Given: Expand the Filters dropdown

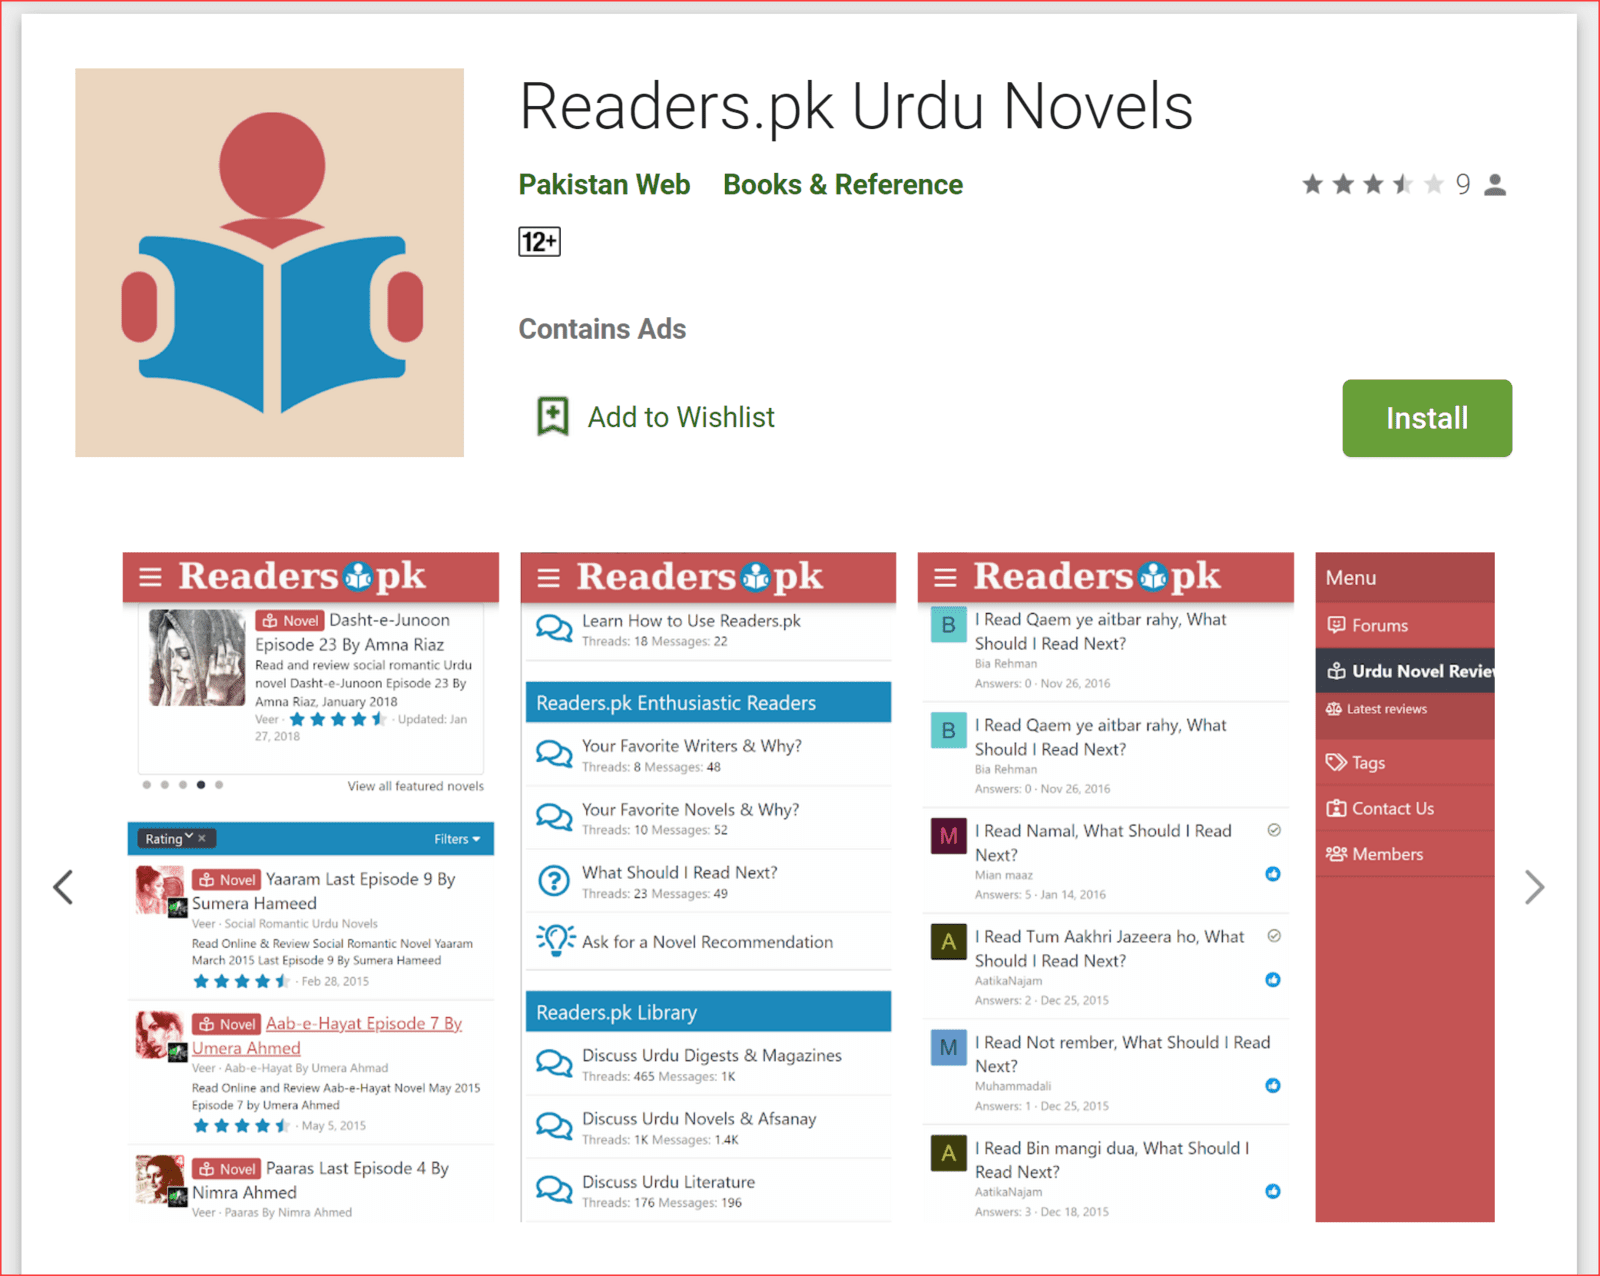Looking at the screenshot, I should pyautogui.click(x=457, y=839).
